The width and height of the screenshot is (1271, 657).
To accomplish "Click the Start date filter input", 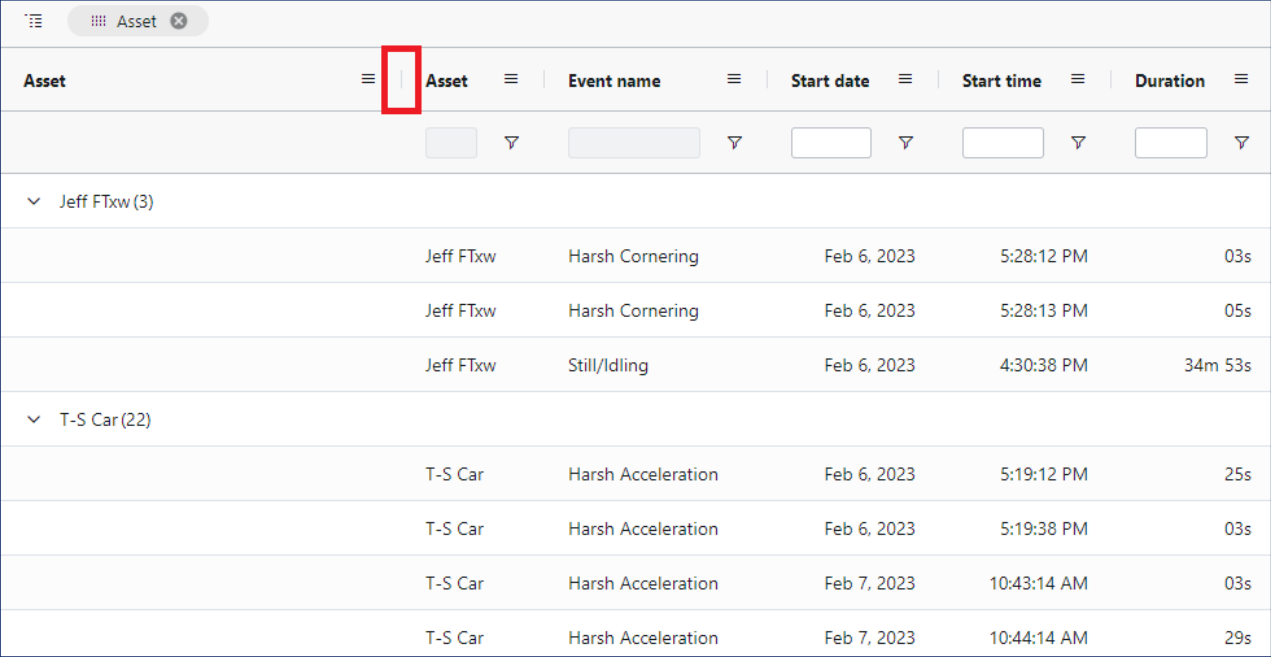I will point(831,143).
